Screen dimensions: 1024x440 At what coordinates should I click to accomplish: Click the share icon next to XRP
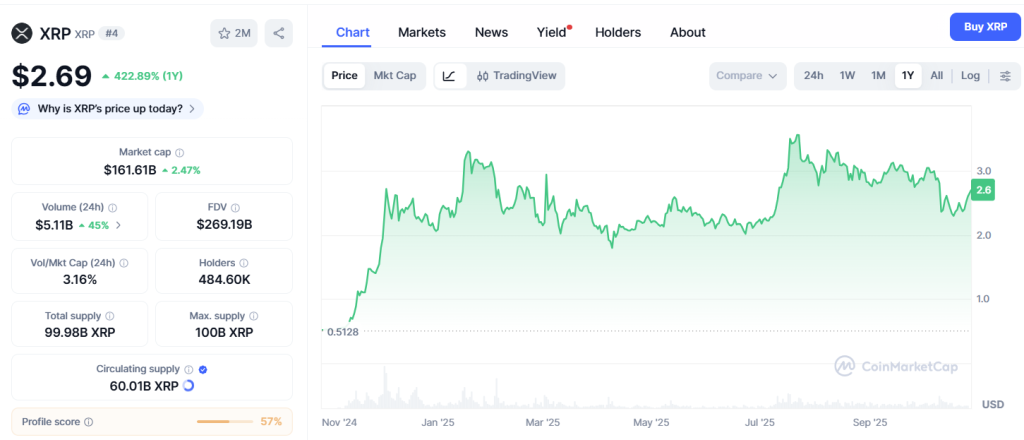278,33
